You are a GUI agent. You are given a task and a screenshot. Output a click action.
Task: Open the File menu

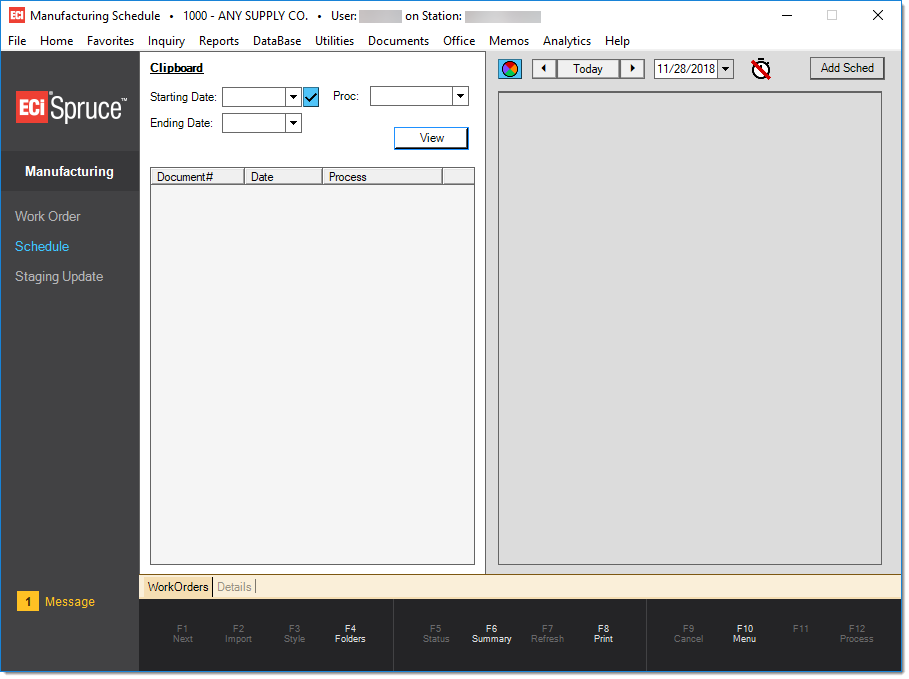click(x=17, y=41)
